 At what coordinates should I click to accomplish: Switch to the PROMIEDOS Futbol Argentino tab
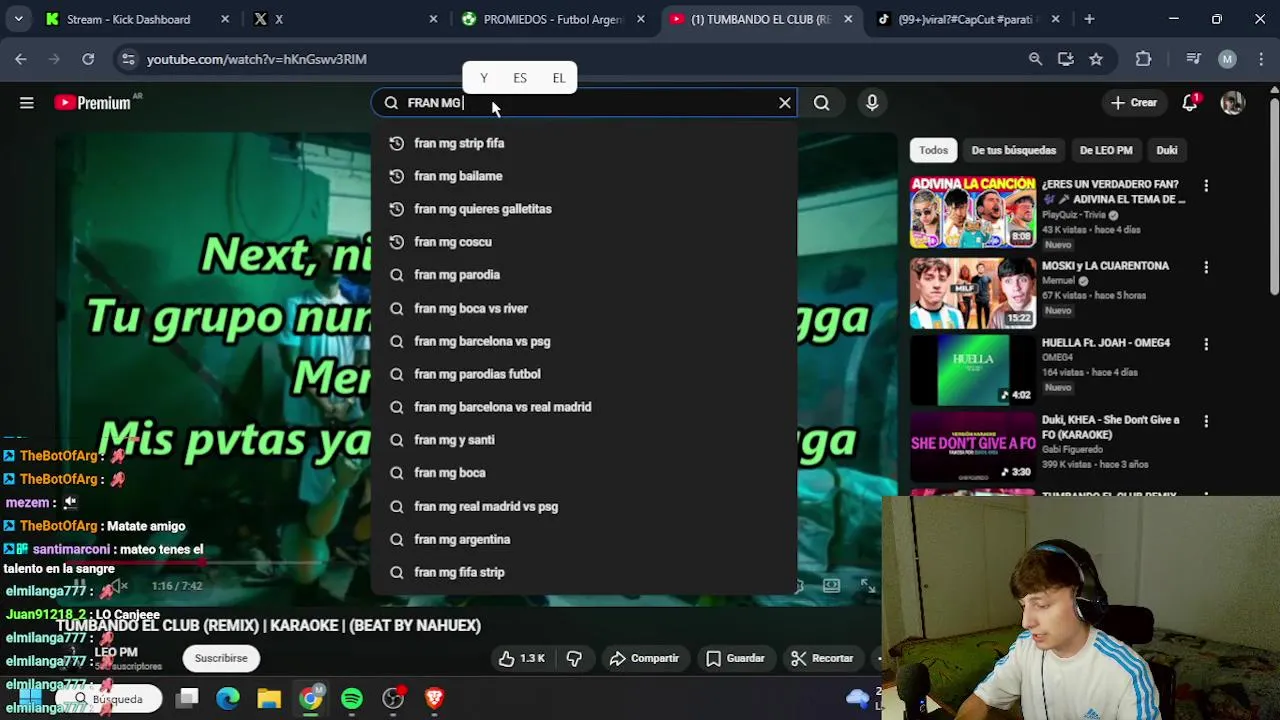553,19
